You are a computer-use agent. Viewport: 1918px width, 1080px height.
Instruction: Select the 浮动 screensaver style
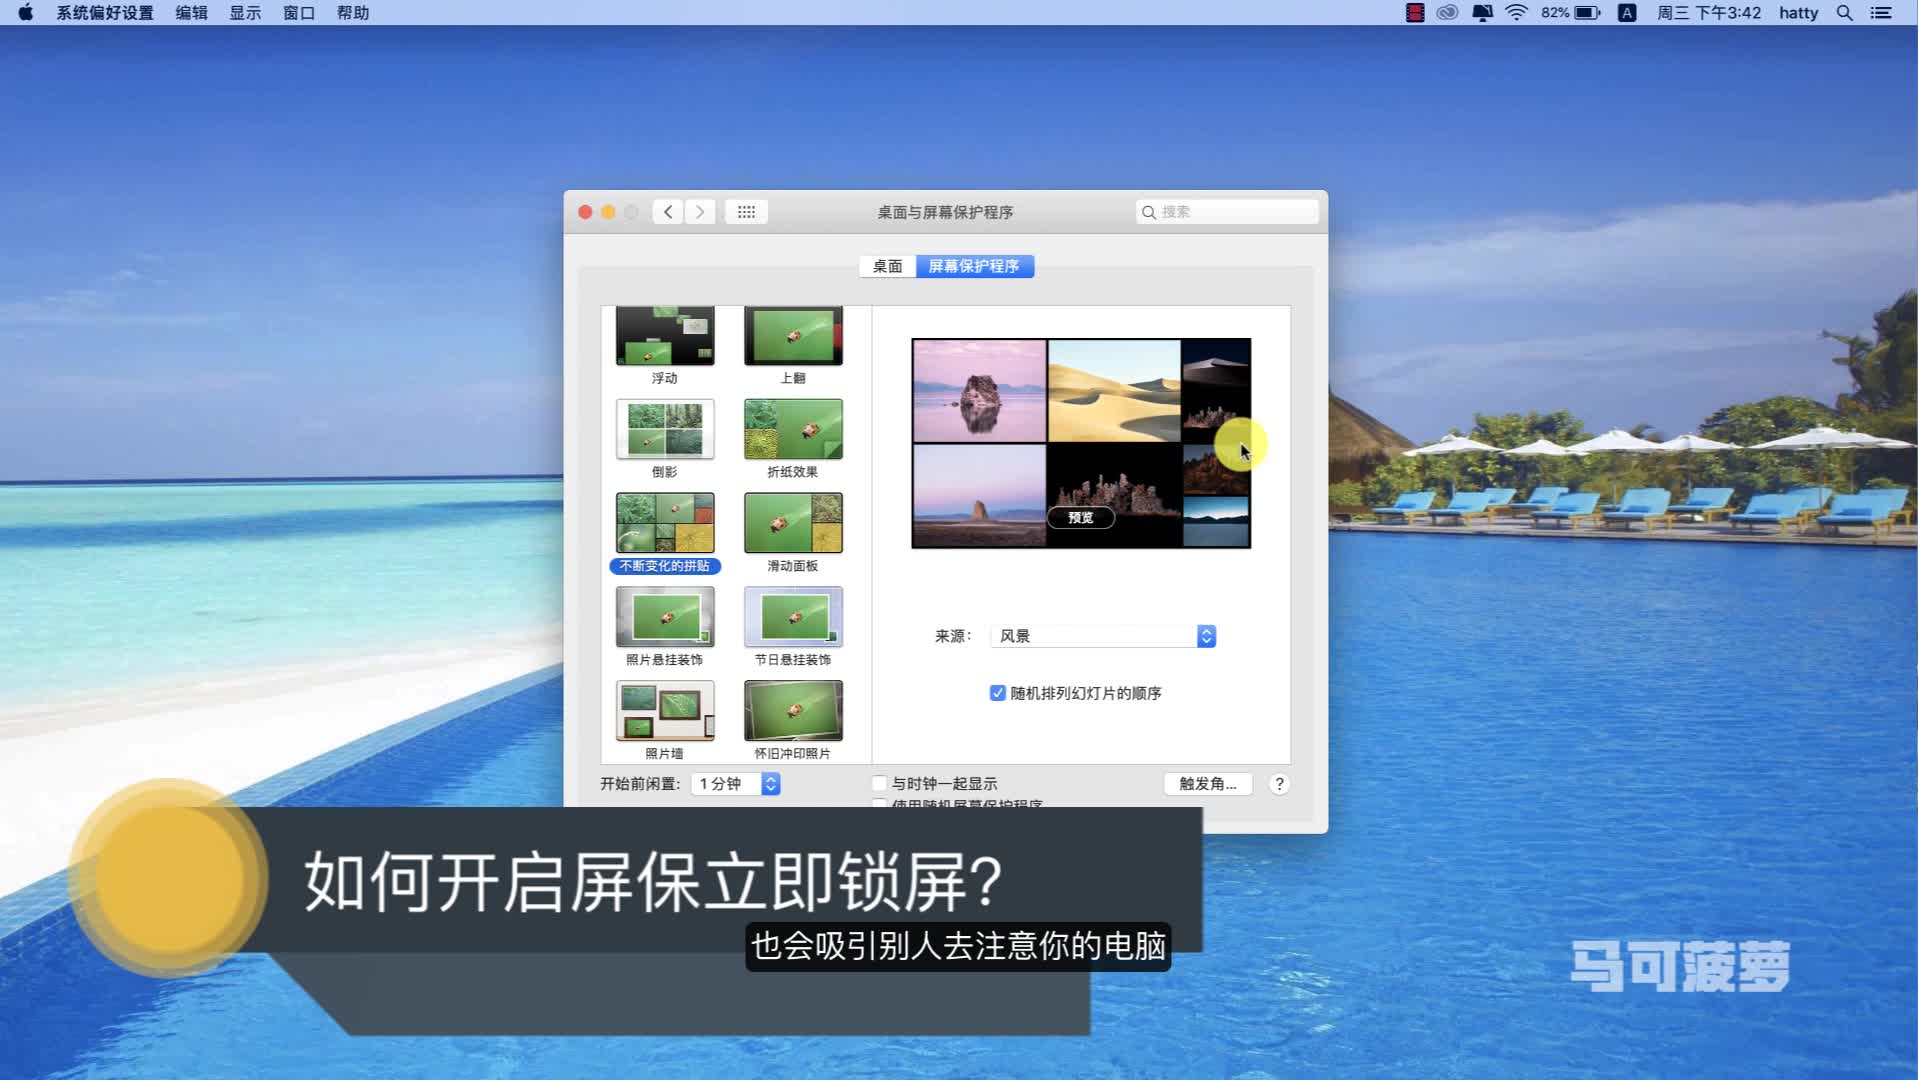click(x=664, y=336)
